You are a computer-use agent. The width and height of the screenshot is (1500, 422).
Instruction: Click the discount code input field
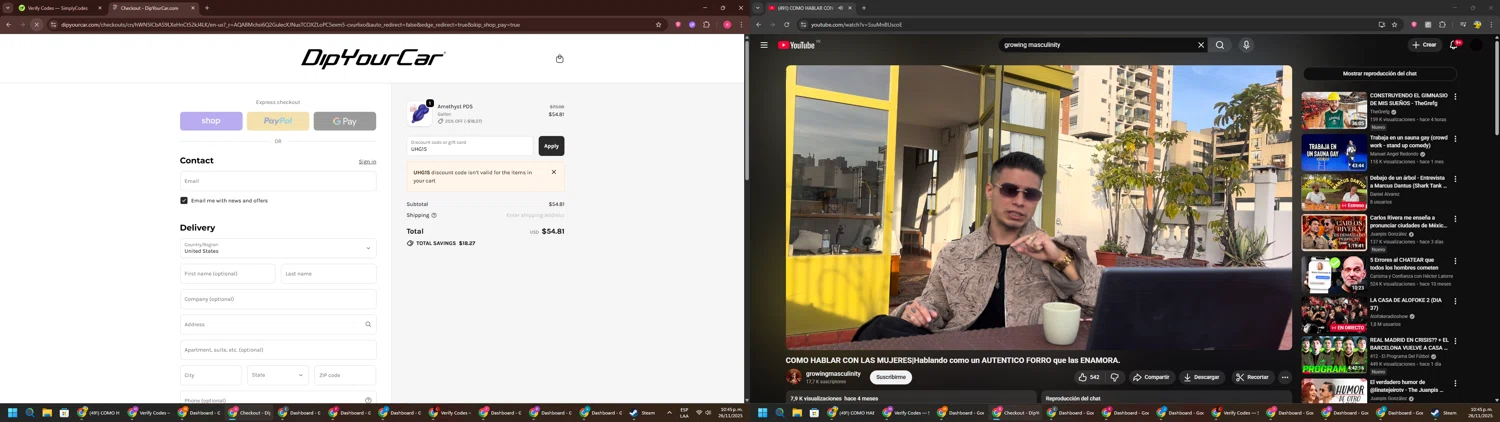[x=470, y=146]
